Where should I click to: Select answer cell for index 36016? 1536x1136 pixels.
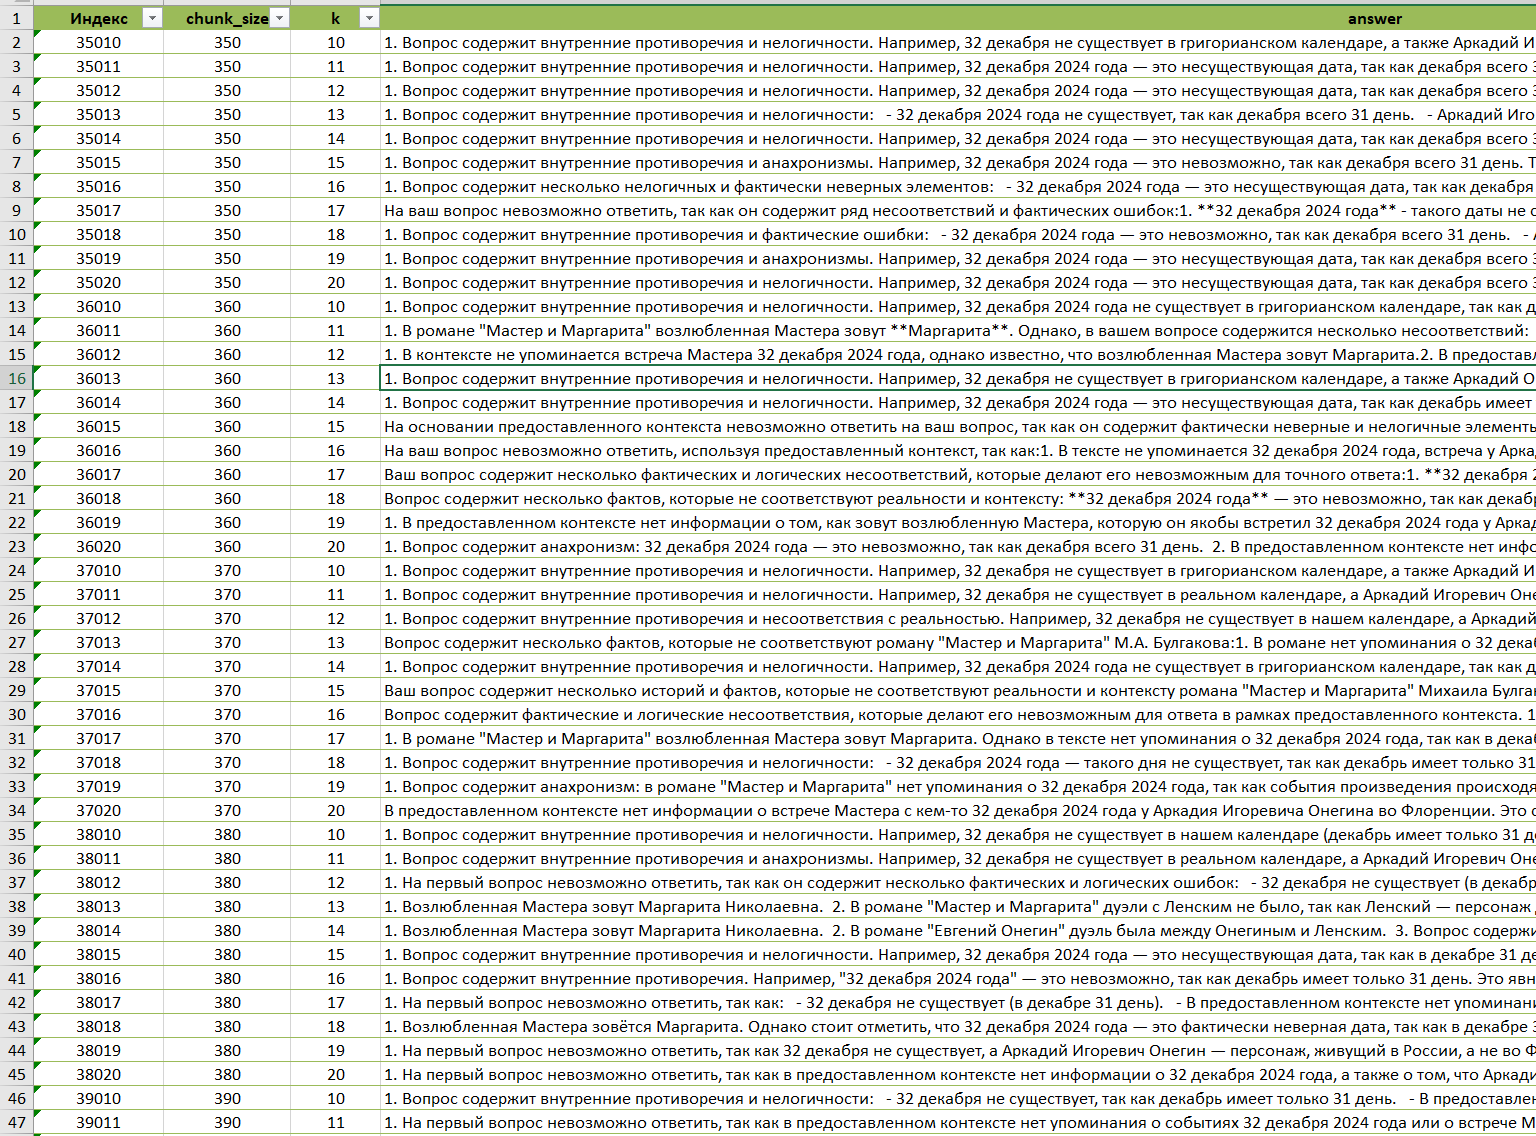[x=958, y=450]
